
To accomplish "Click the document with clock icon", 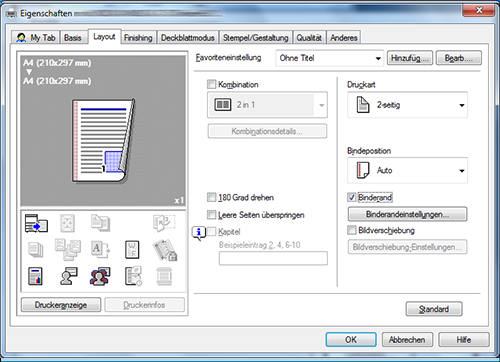I will tap(133, 276).
